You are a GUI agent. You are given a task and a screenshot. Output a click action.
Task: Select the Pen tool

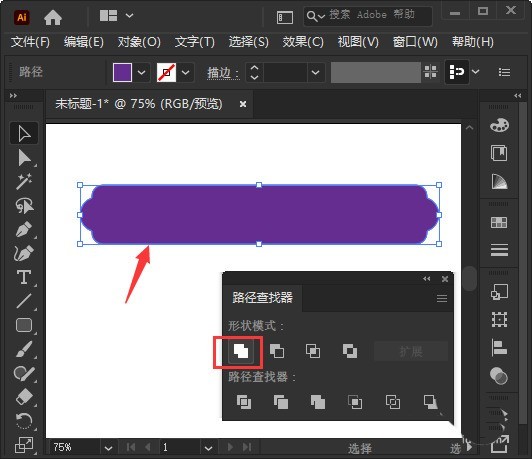(x=24, y=229)
